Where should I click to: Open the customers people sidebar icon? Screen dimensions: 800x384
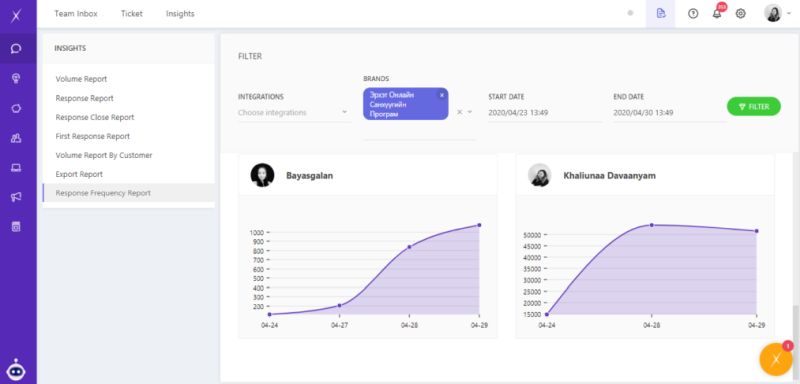[16, 138]
